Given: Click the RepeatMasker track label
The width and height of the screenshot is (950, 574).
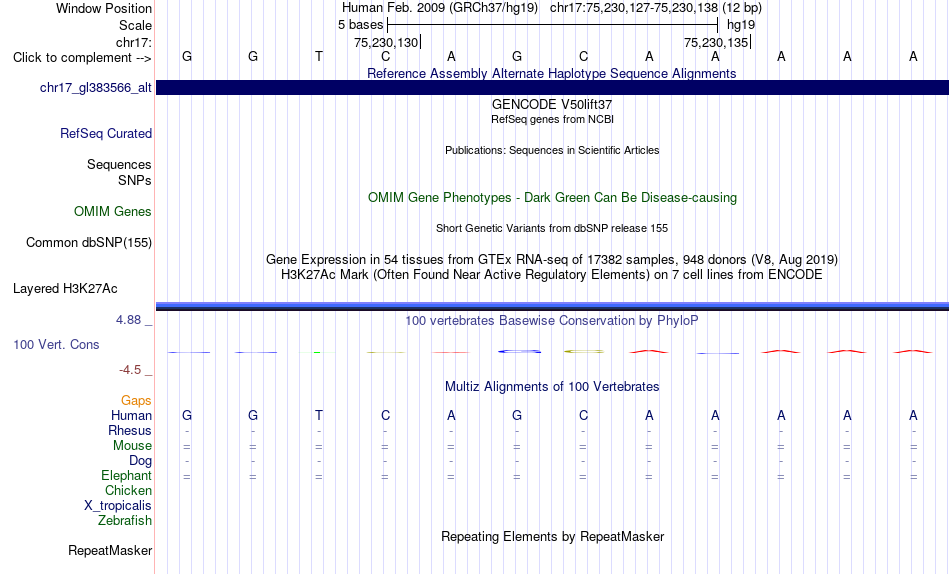Looking at the screenshot, I should coord(110,550).
